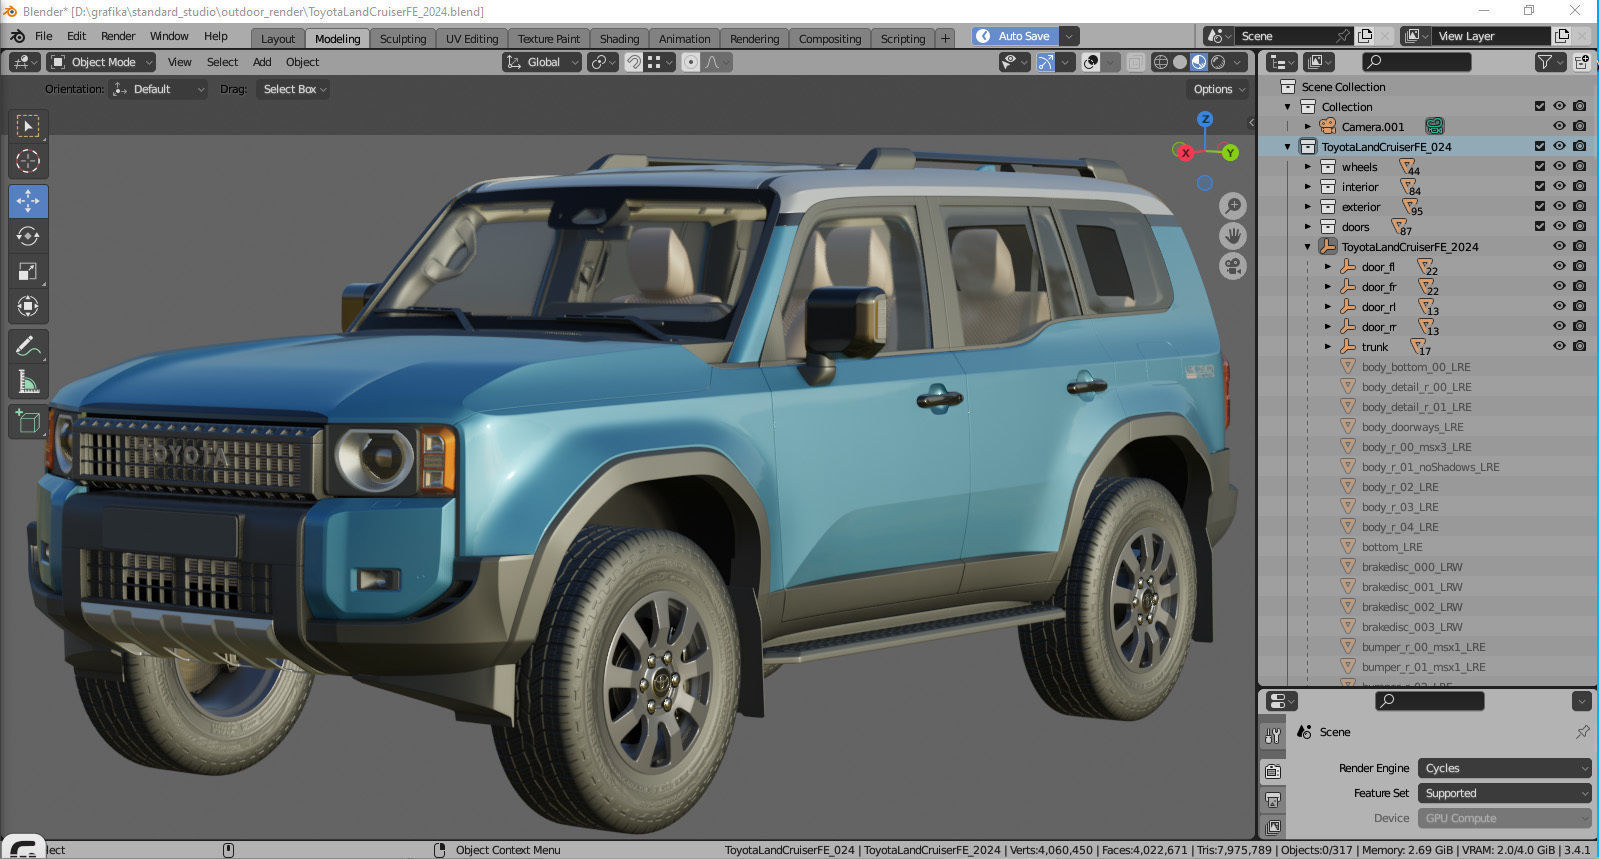Open the Render menu

[118, 36]
